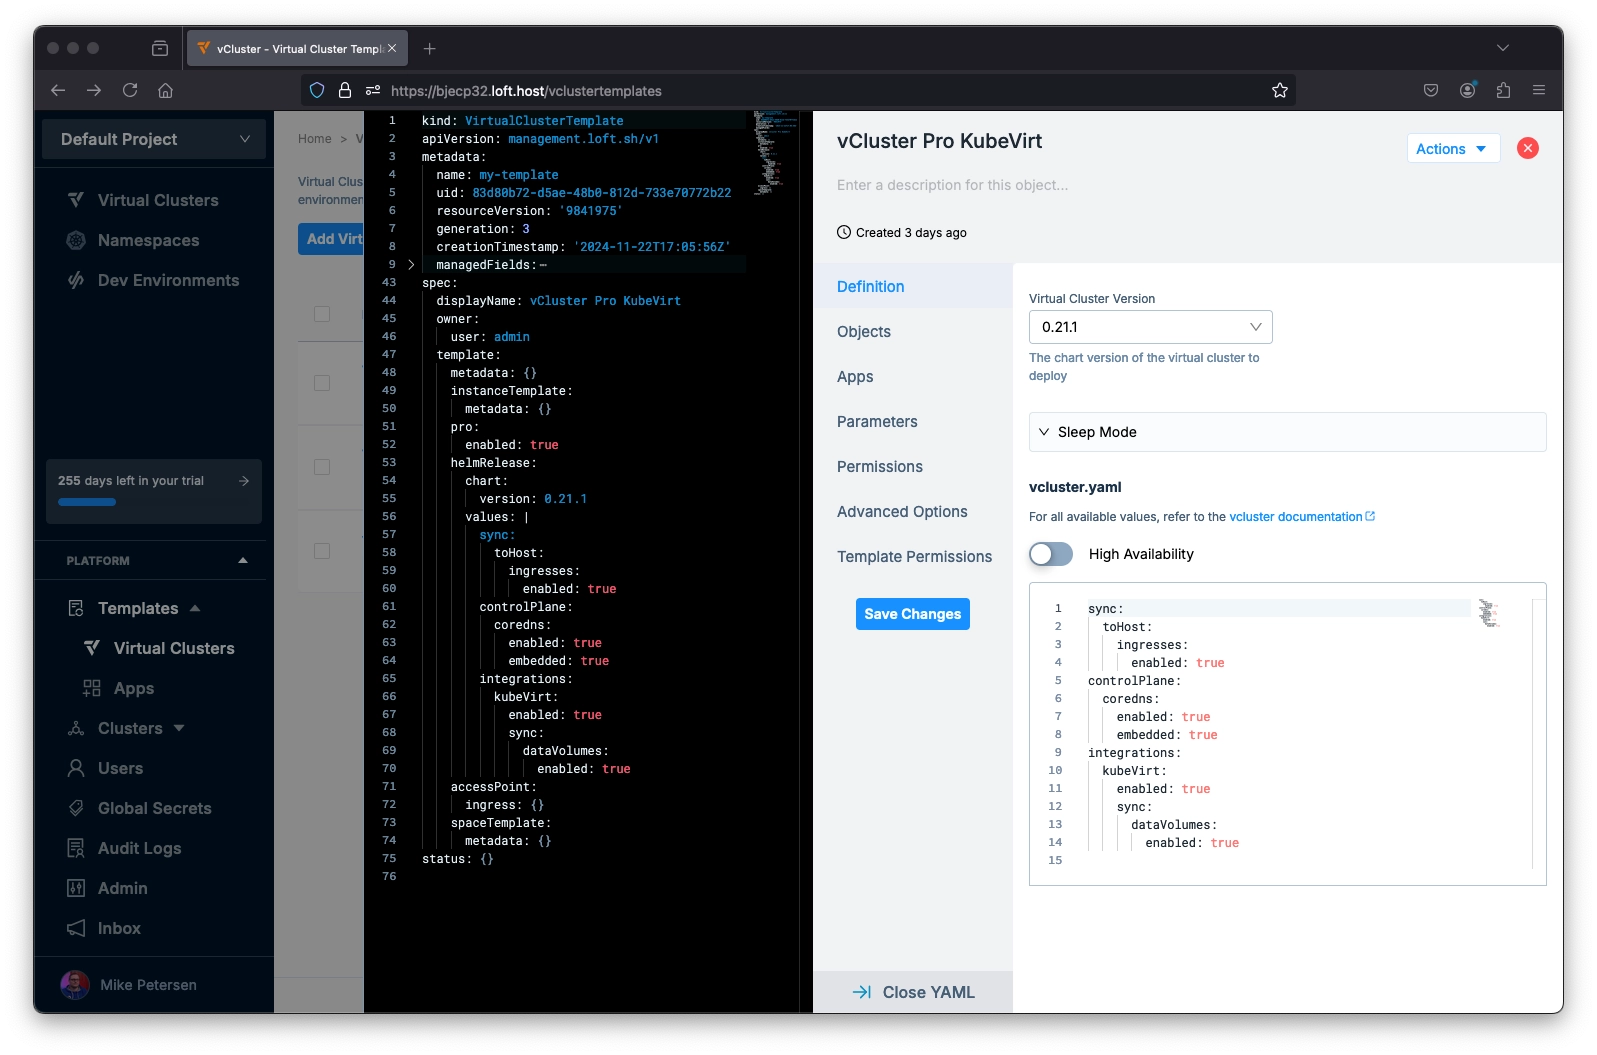Tick the header row checkbox in table
The width and height of the screenshot is (1597, 1055).
click(x=322, y=314)
